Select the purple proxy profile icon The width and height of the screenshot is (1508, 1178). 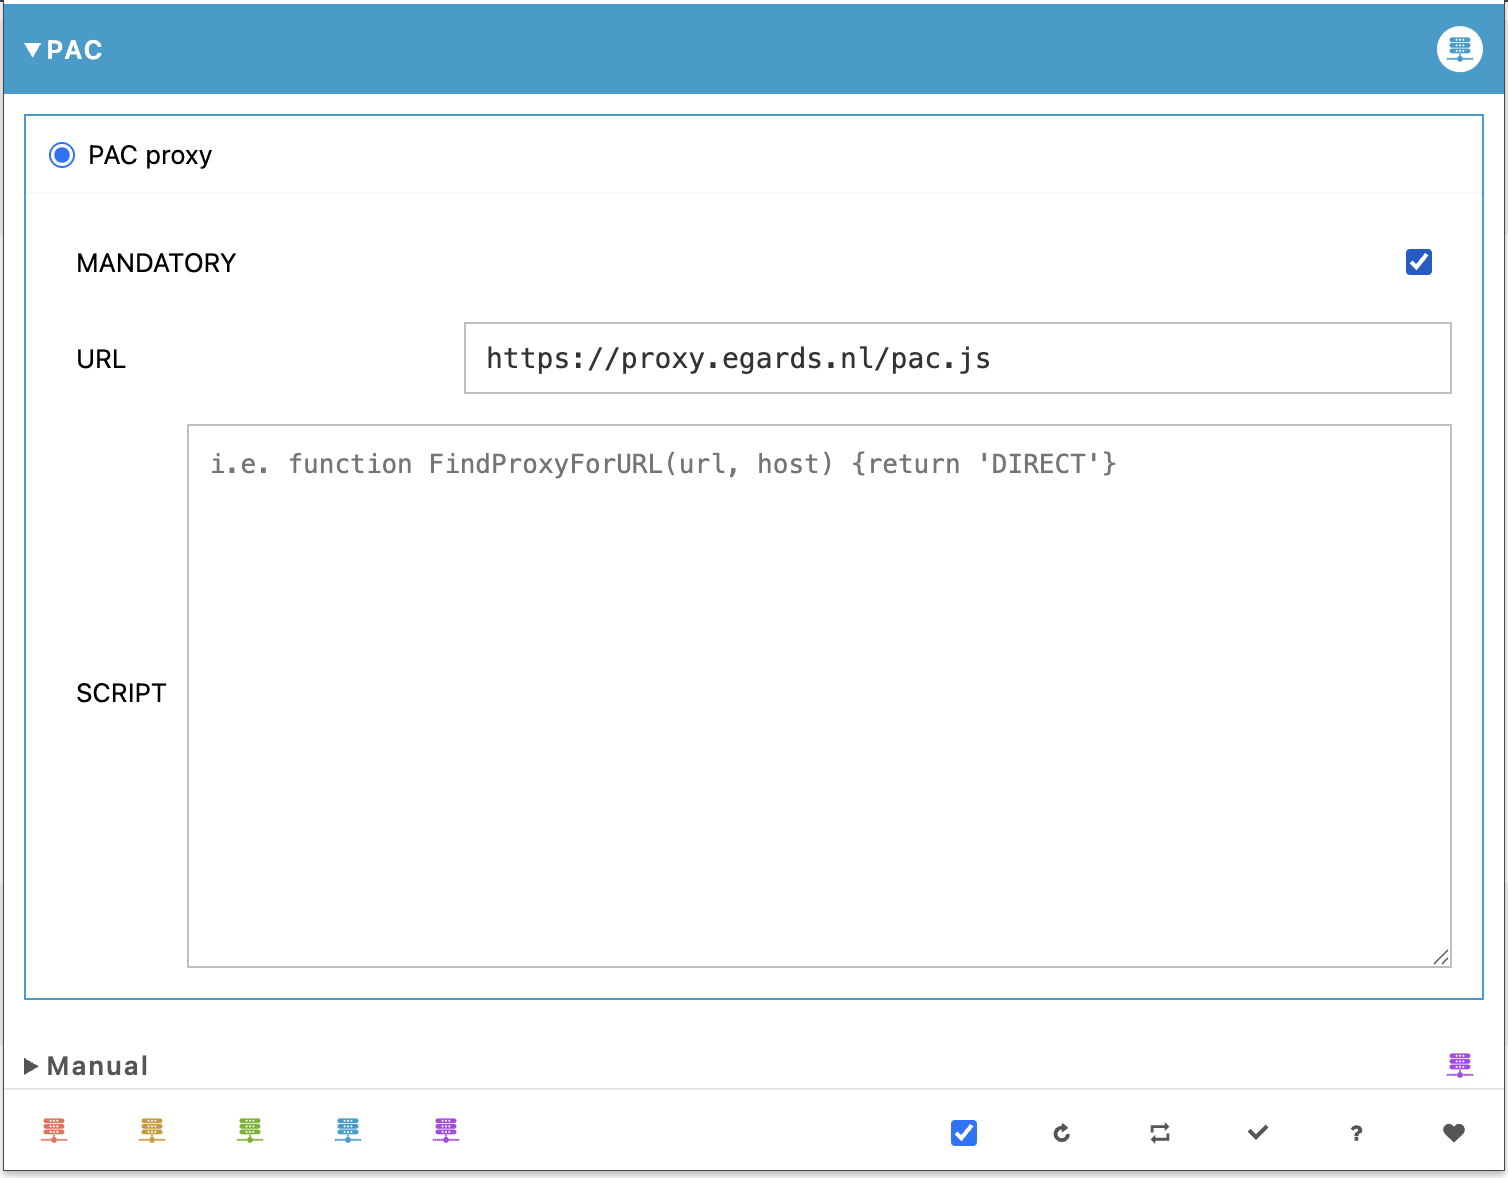click(445, 1130)
